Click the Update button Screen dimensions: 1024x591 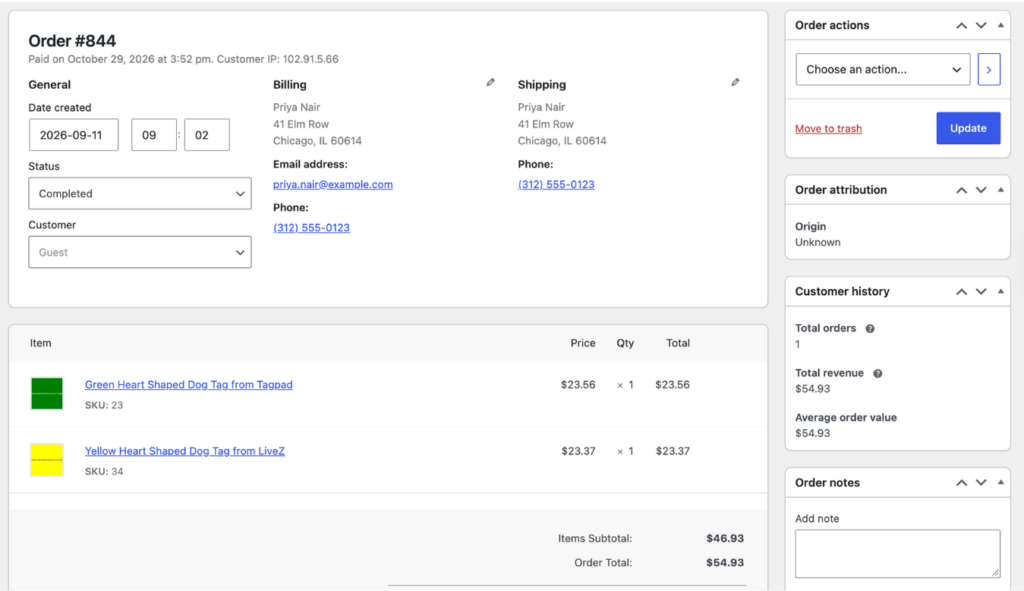(968, 128)
